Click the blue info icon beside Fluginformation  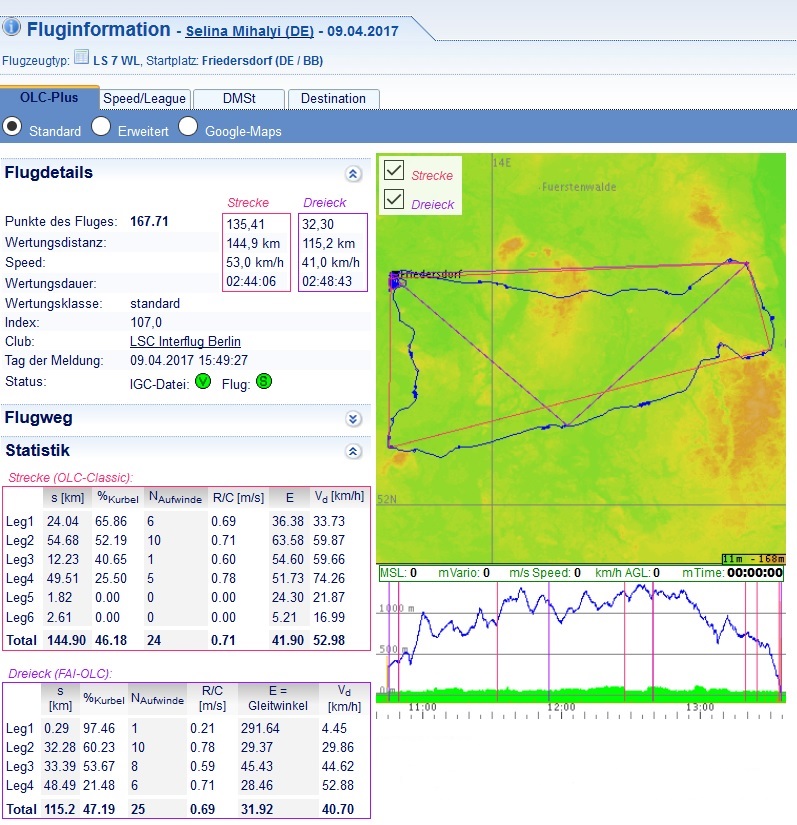point(12,28)
